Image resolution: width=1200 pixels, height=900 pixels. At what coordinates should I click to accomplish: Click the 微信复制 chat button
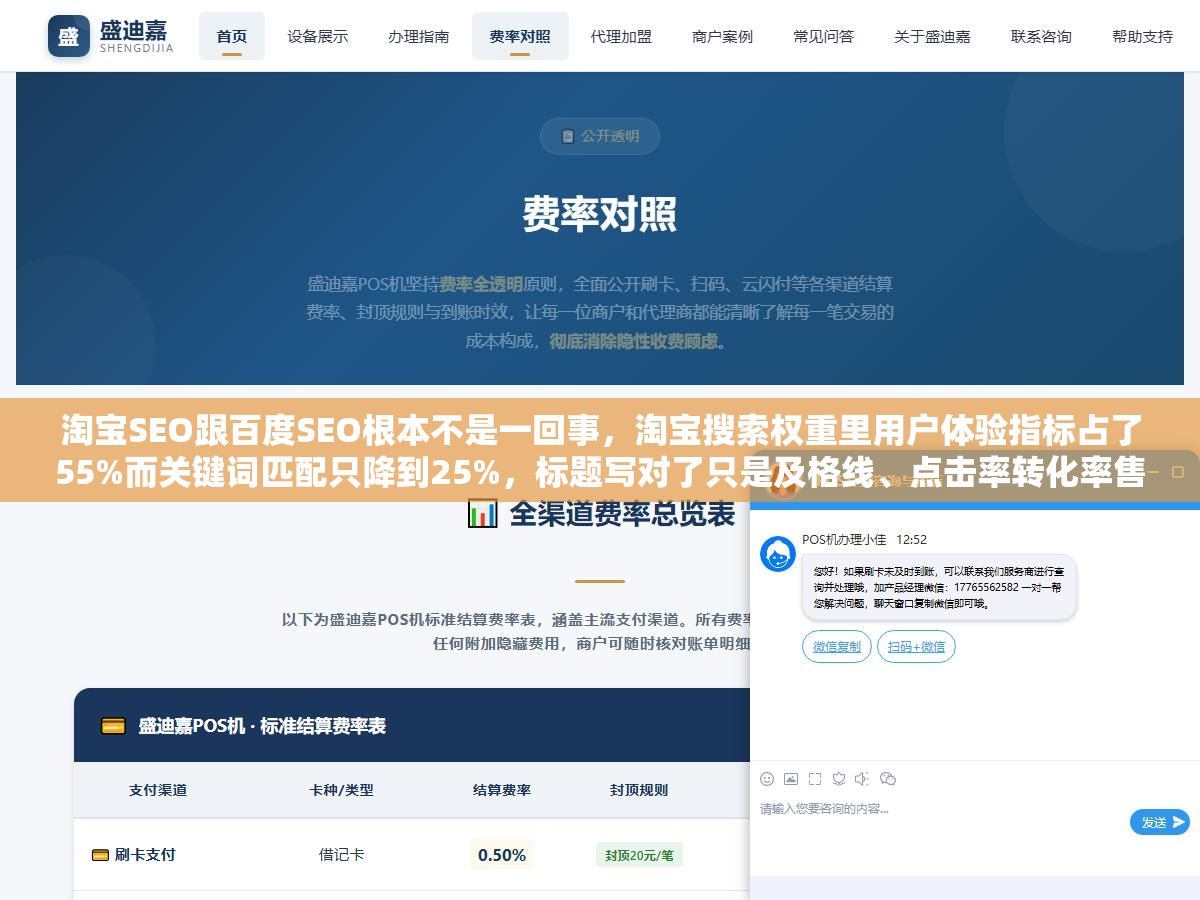(x=837, y=647)
